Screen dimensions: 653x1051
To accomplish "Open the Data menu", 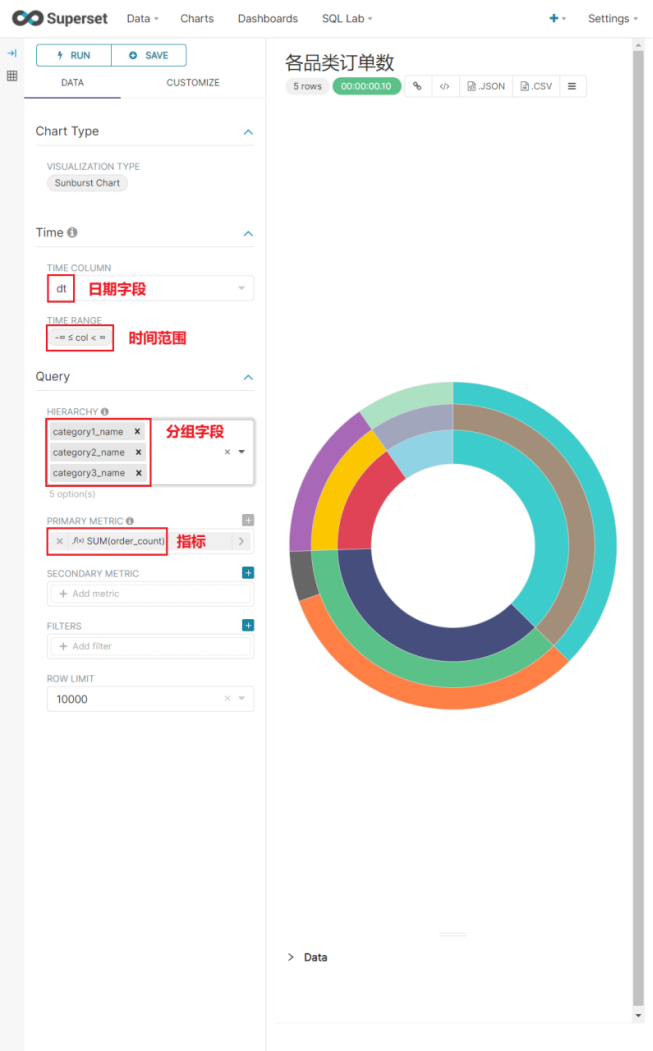I will point(142,19).
